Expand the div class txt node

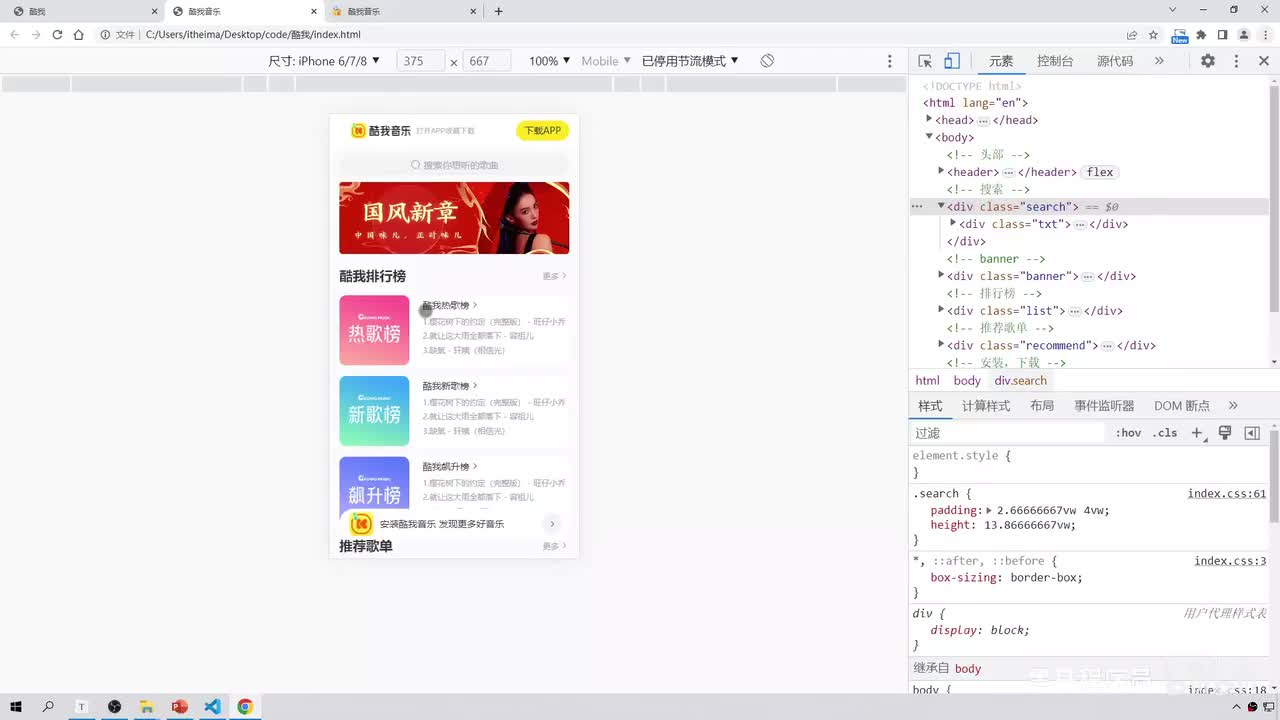coord(953,223)
